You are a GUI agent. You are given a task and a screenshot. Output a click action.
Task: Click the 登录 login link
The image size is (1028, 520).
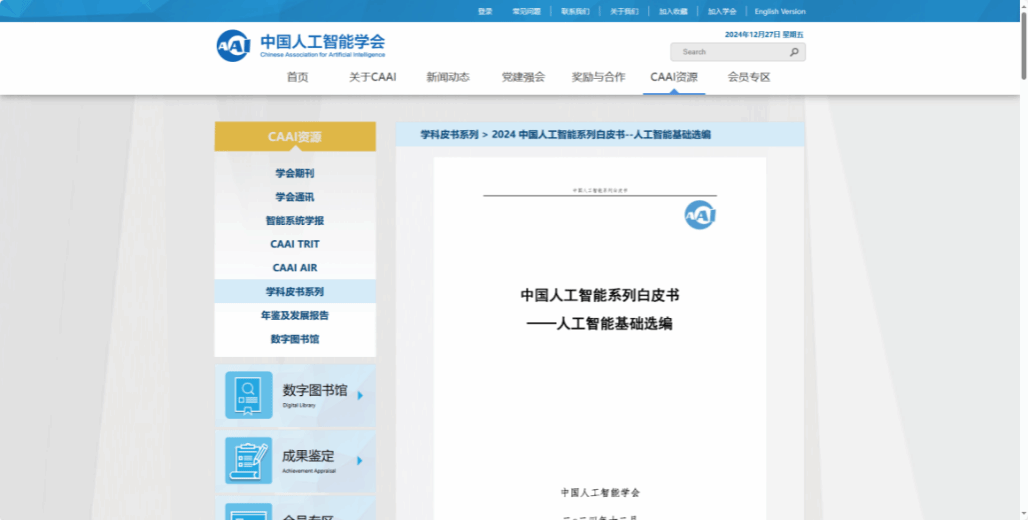pos(485,11)
